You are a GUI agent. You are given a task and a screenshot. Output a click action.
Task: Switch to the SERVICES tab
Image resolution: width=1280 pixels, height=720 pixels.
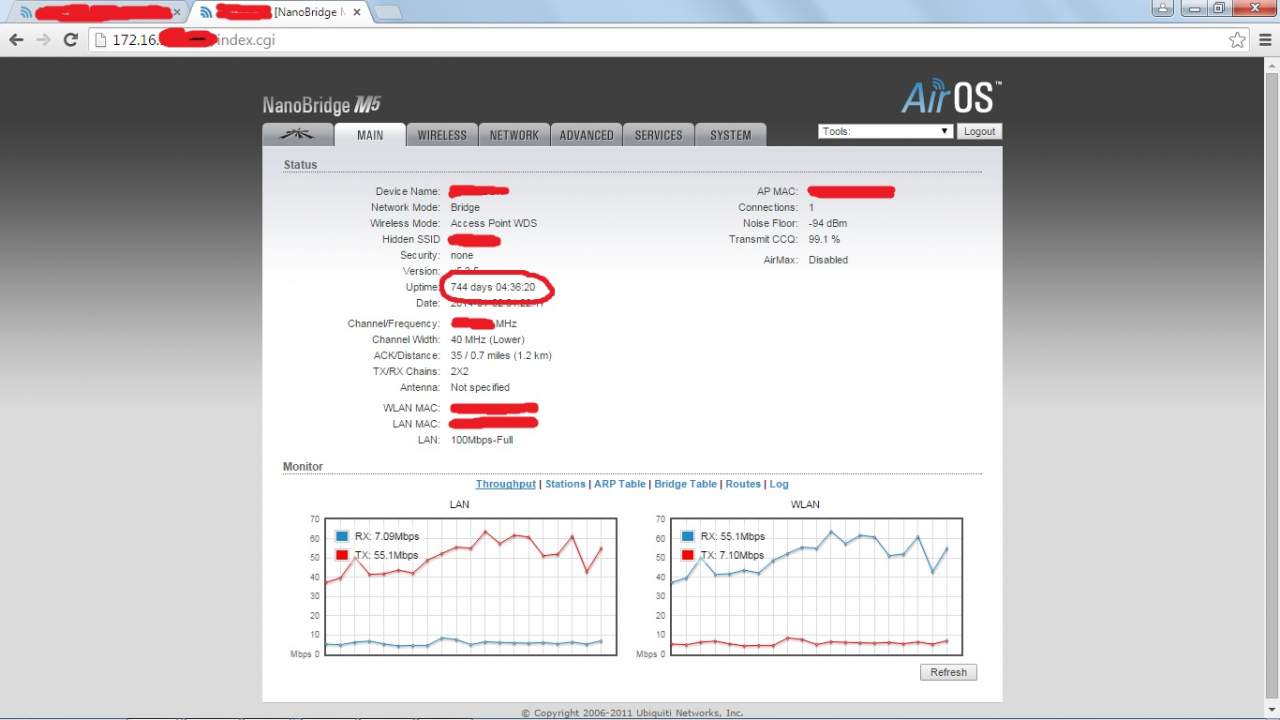pos(658,135)
